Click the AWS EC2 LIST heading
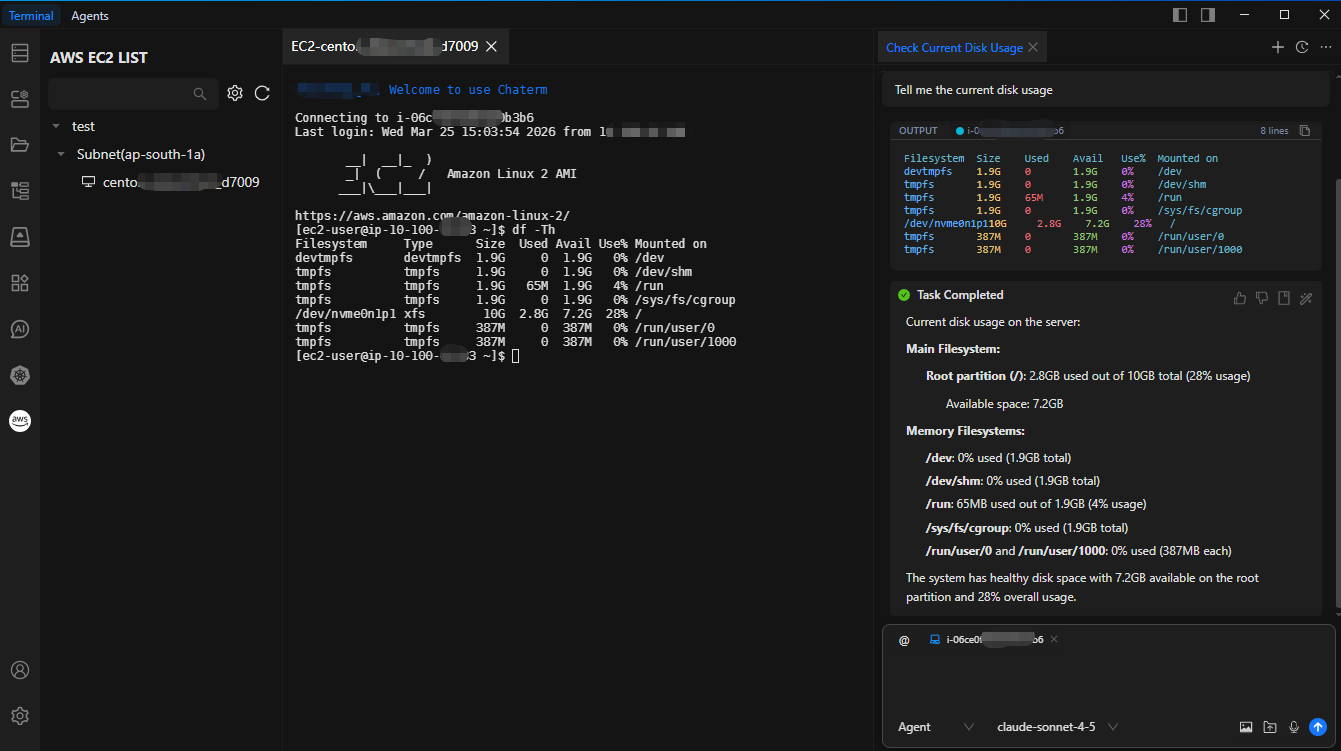 pyautogui.click(x=99, y=58)
